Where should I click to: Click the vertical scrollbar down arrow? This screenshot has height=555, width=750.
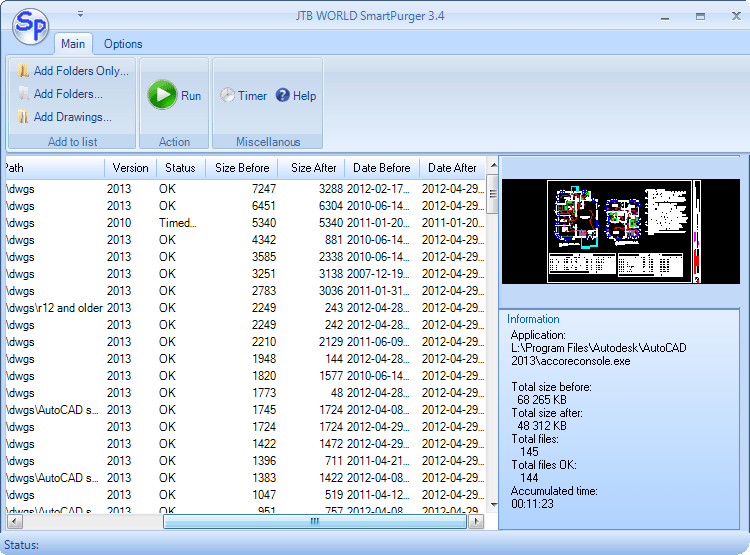[493, 504]
